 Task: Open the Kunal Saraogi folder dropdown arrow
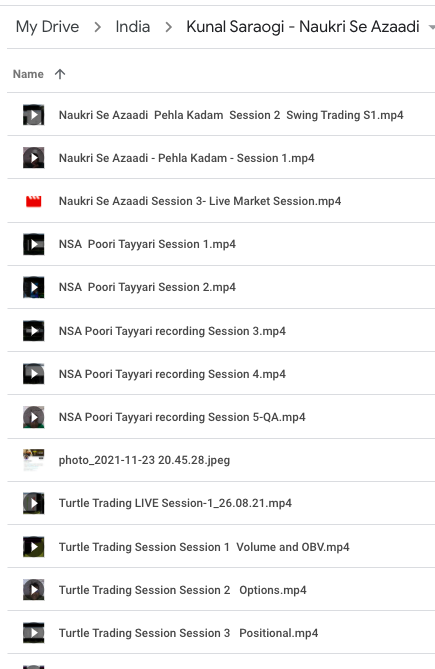coord(431,27)
